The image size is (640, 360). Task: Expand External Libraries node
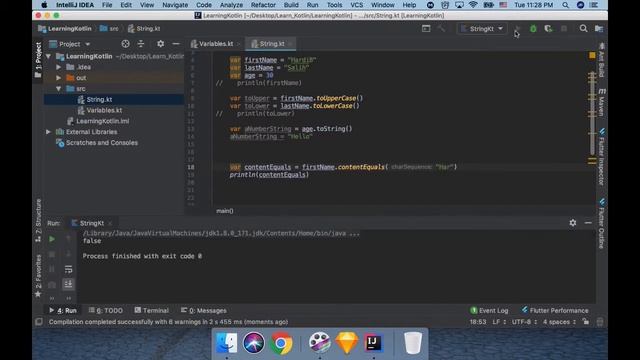(x=49, y=132)
